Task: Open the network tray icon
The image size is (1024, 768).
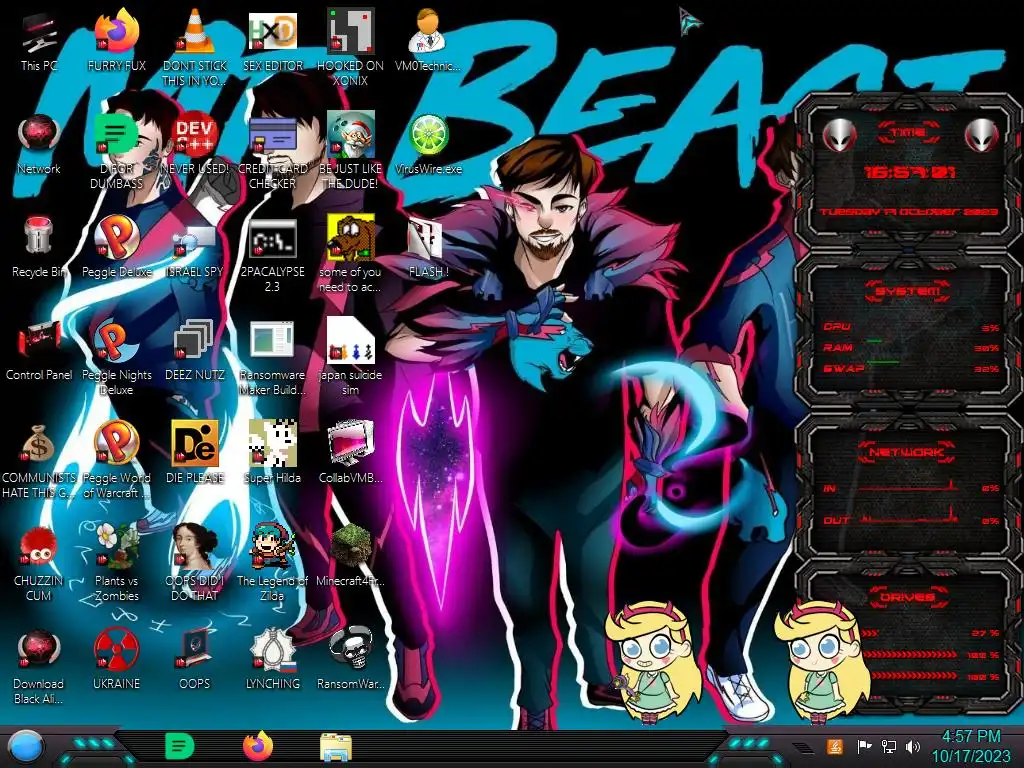Action: coord(889,746)
